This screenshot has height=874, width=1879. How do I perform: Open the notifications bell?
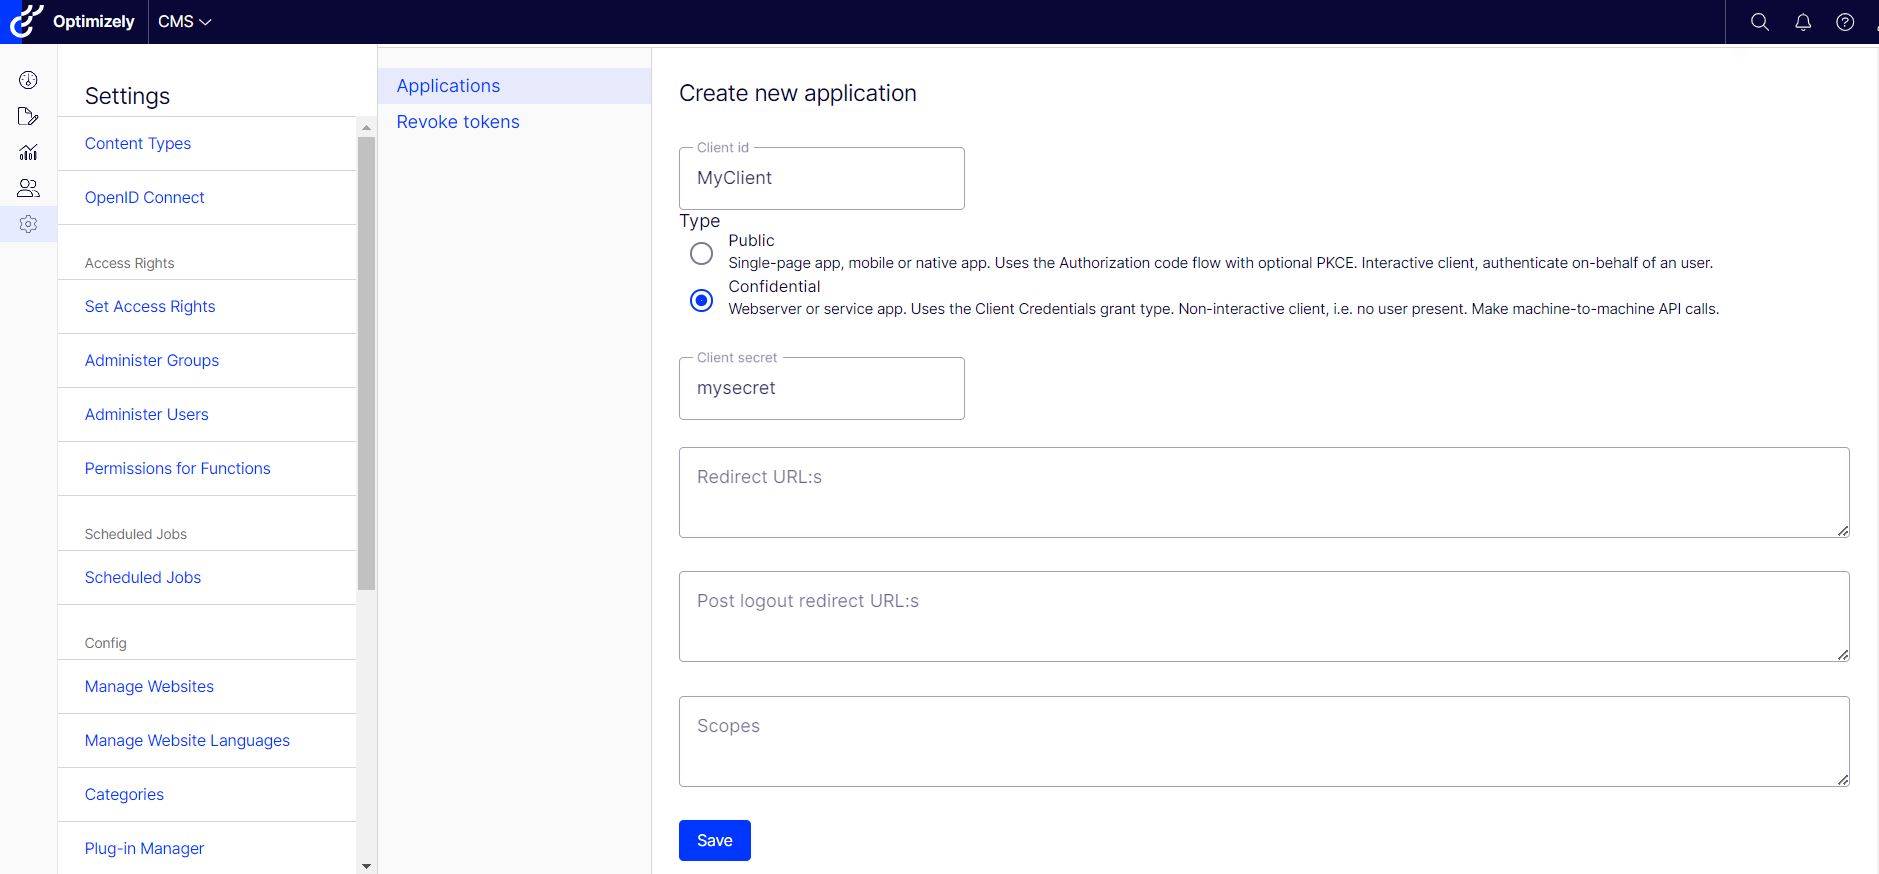tap(1803, 22)
